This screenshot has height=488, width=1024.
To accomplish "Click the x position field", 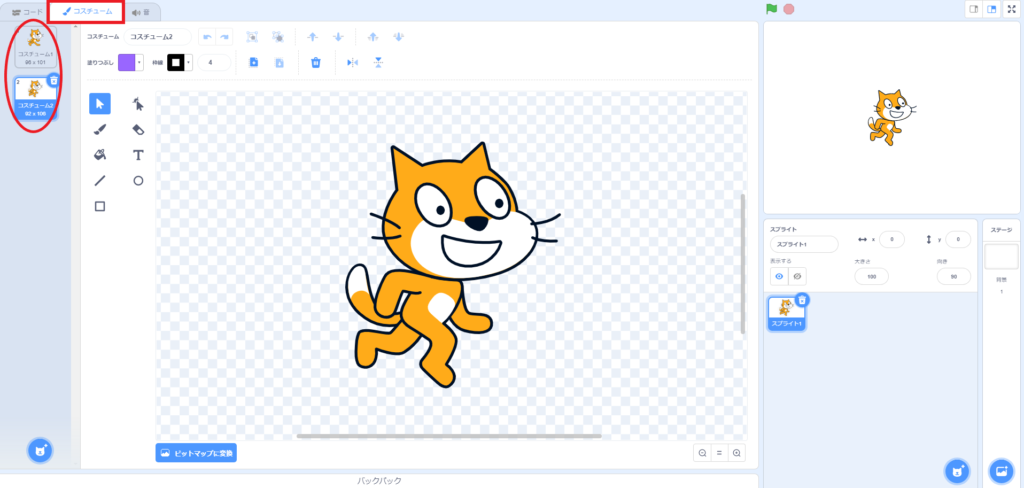I will (891, 240).
